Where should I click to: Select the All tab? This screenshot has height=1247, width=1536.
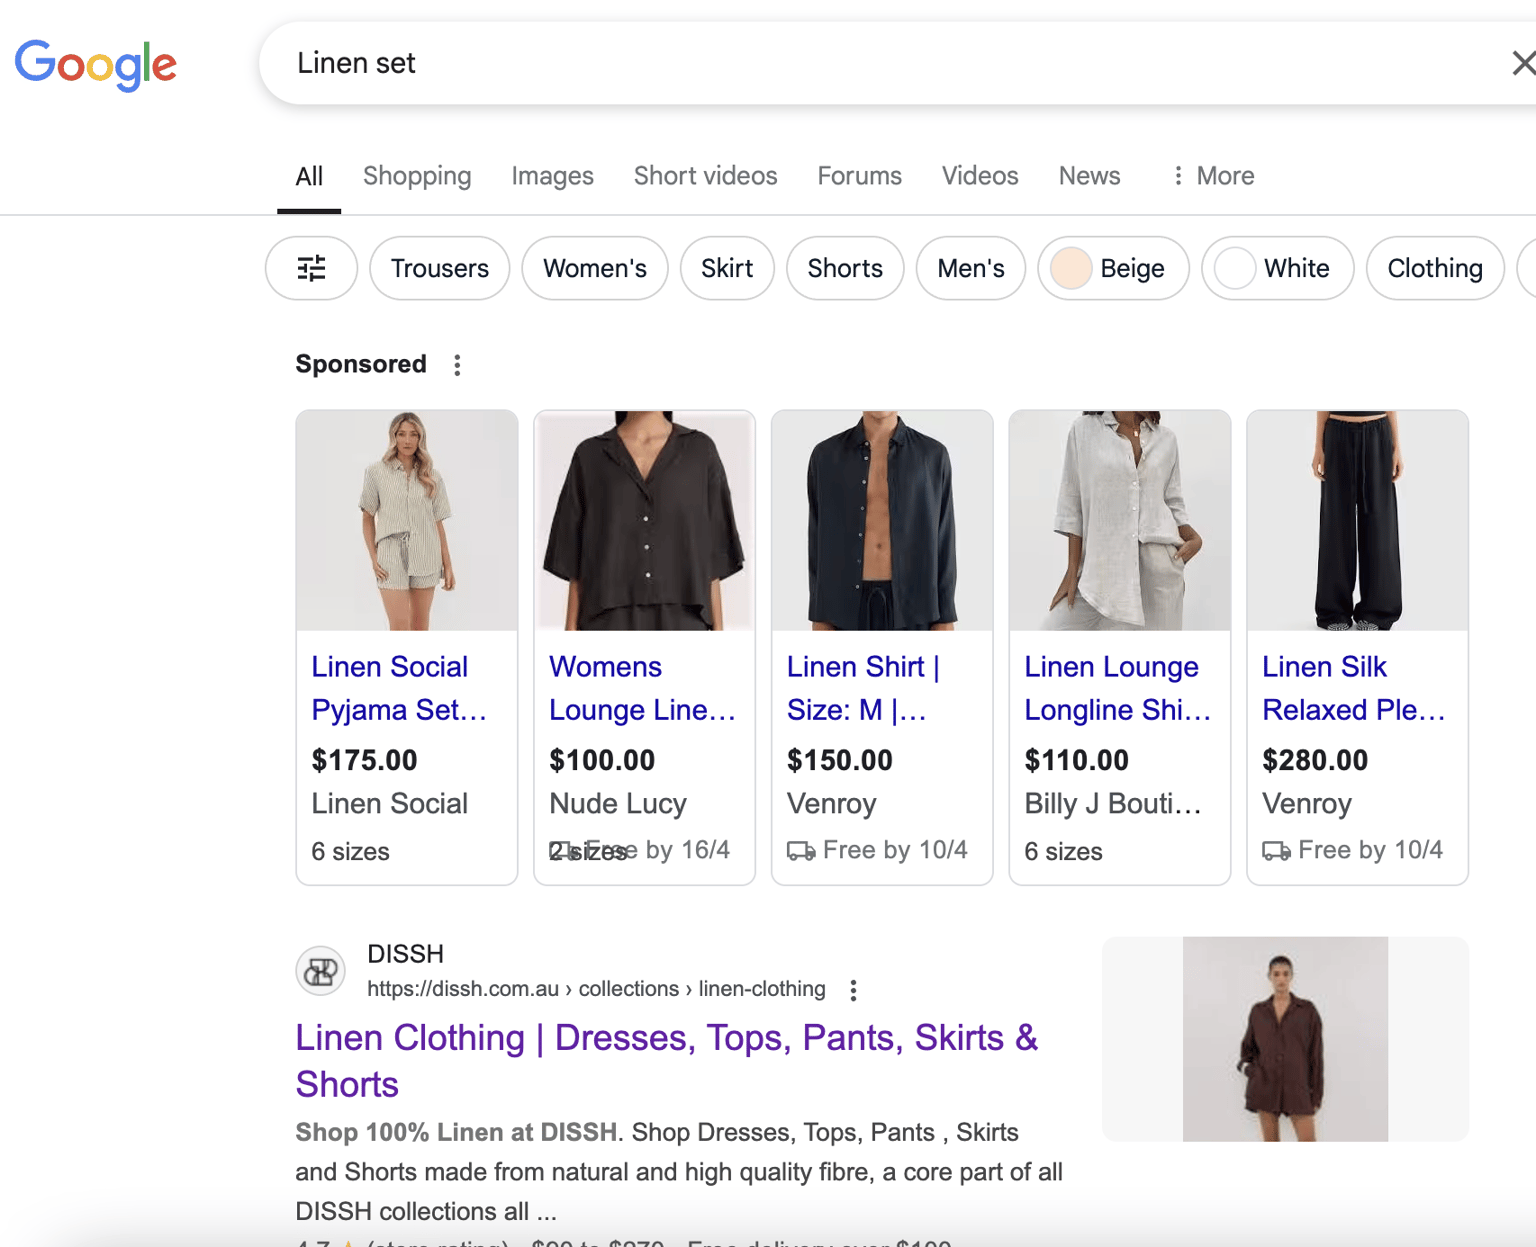pos(309,177)
